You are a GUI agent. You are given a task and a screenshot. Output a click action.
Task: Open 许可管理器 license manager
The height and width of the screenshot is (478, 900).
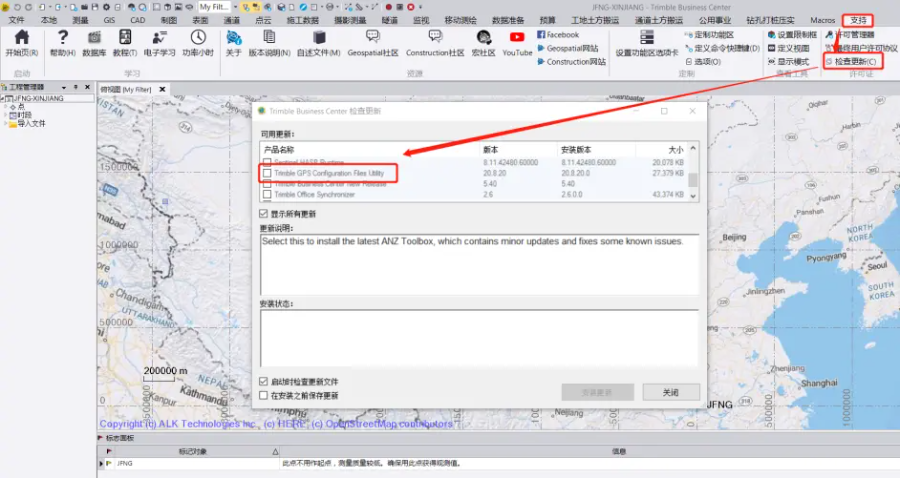pos(849,35)
